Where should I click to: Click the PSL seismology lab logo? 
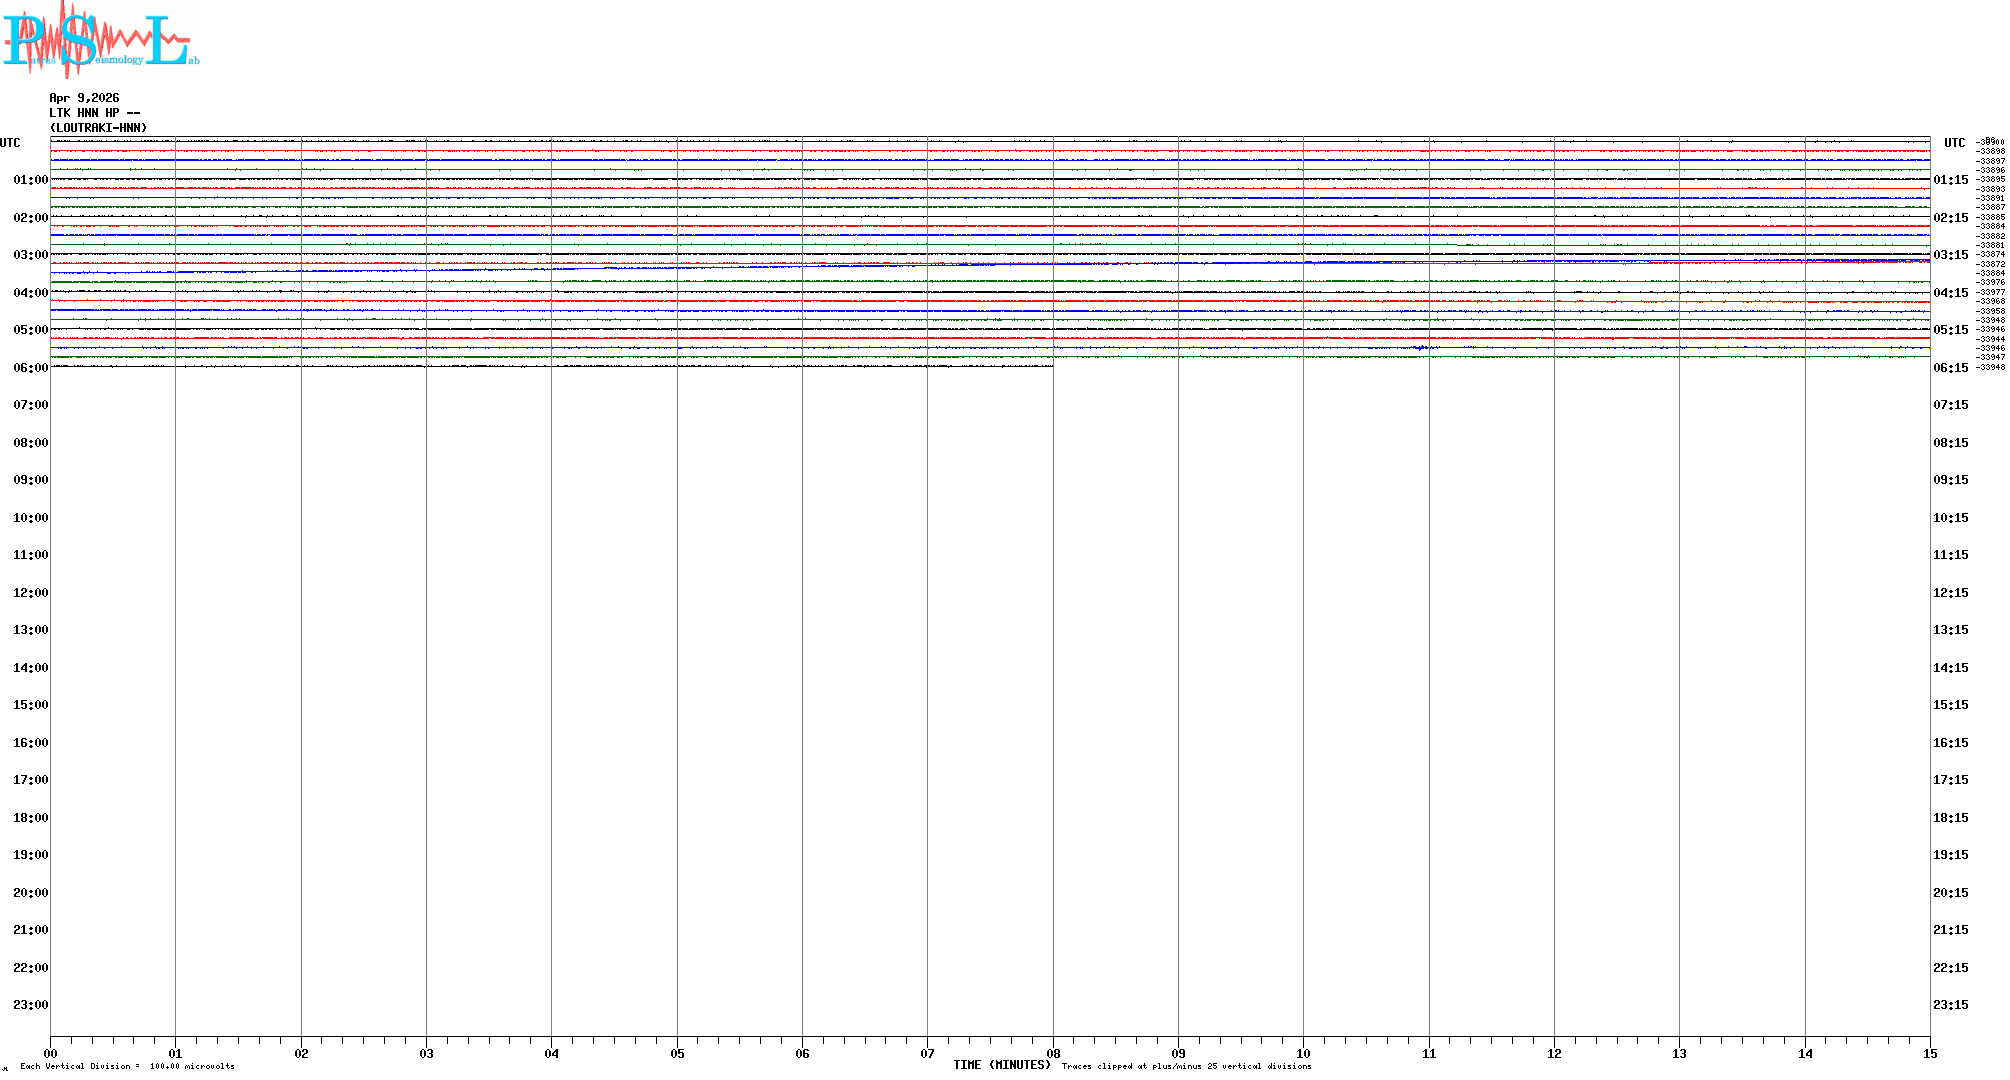point(100,39)
